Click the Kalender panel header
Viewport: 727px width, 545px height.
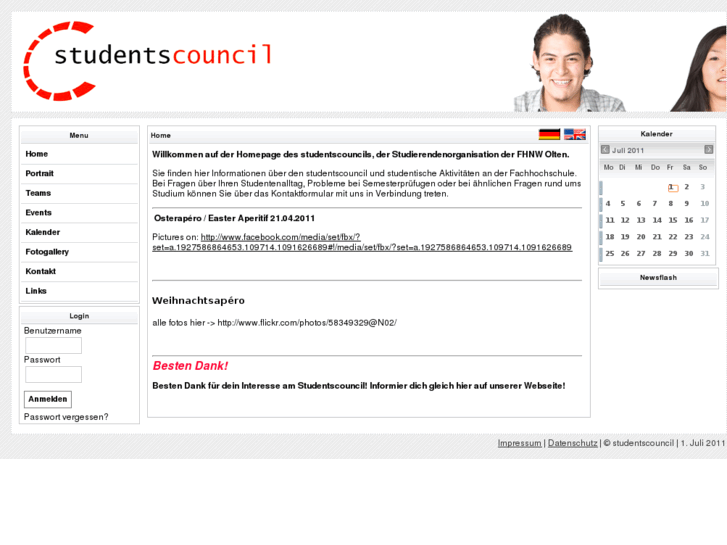click(x=657, y=134)
